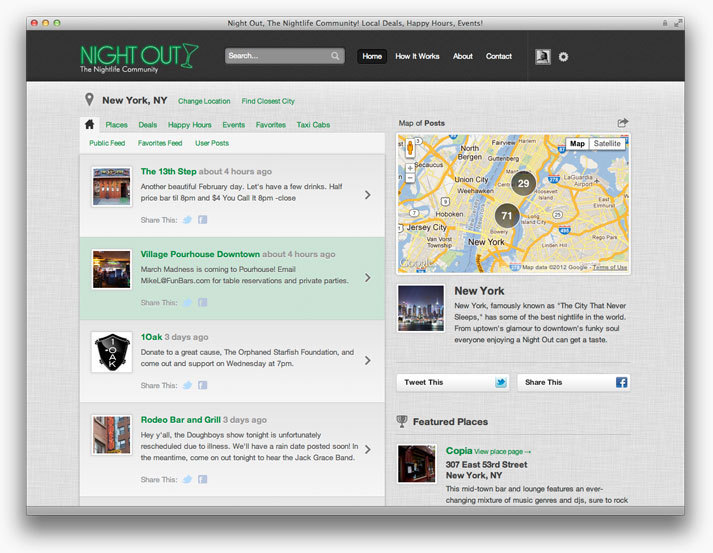Viewport: 713px width, 553px height.
Task: Open the Home nav item
Action: click(x=372, y=56)
